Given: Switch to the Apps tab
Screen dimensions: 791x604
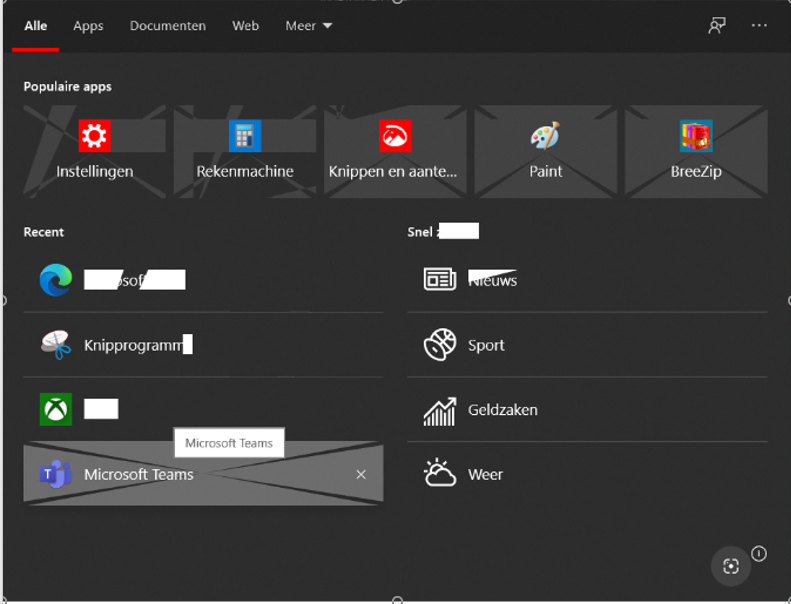Looking at the screenshot, I should (x=88, y=26).
